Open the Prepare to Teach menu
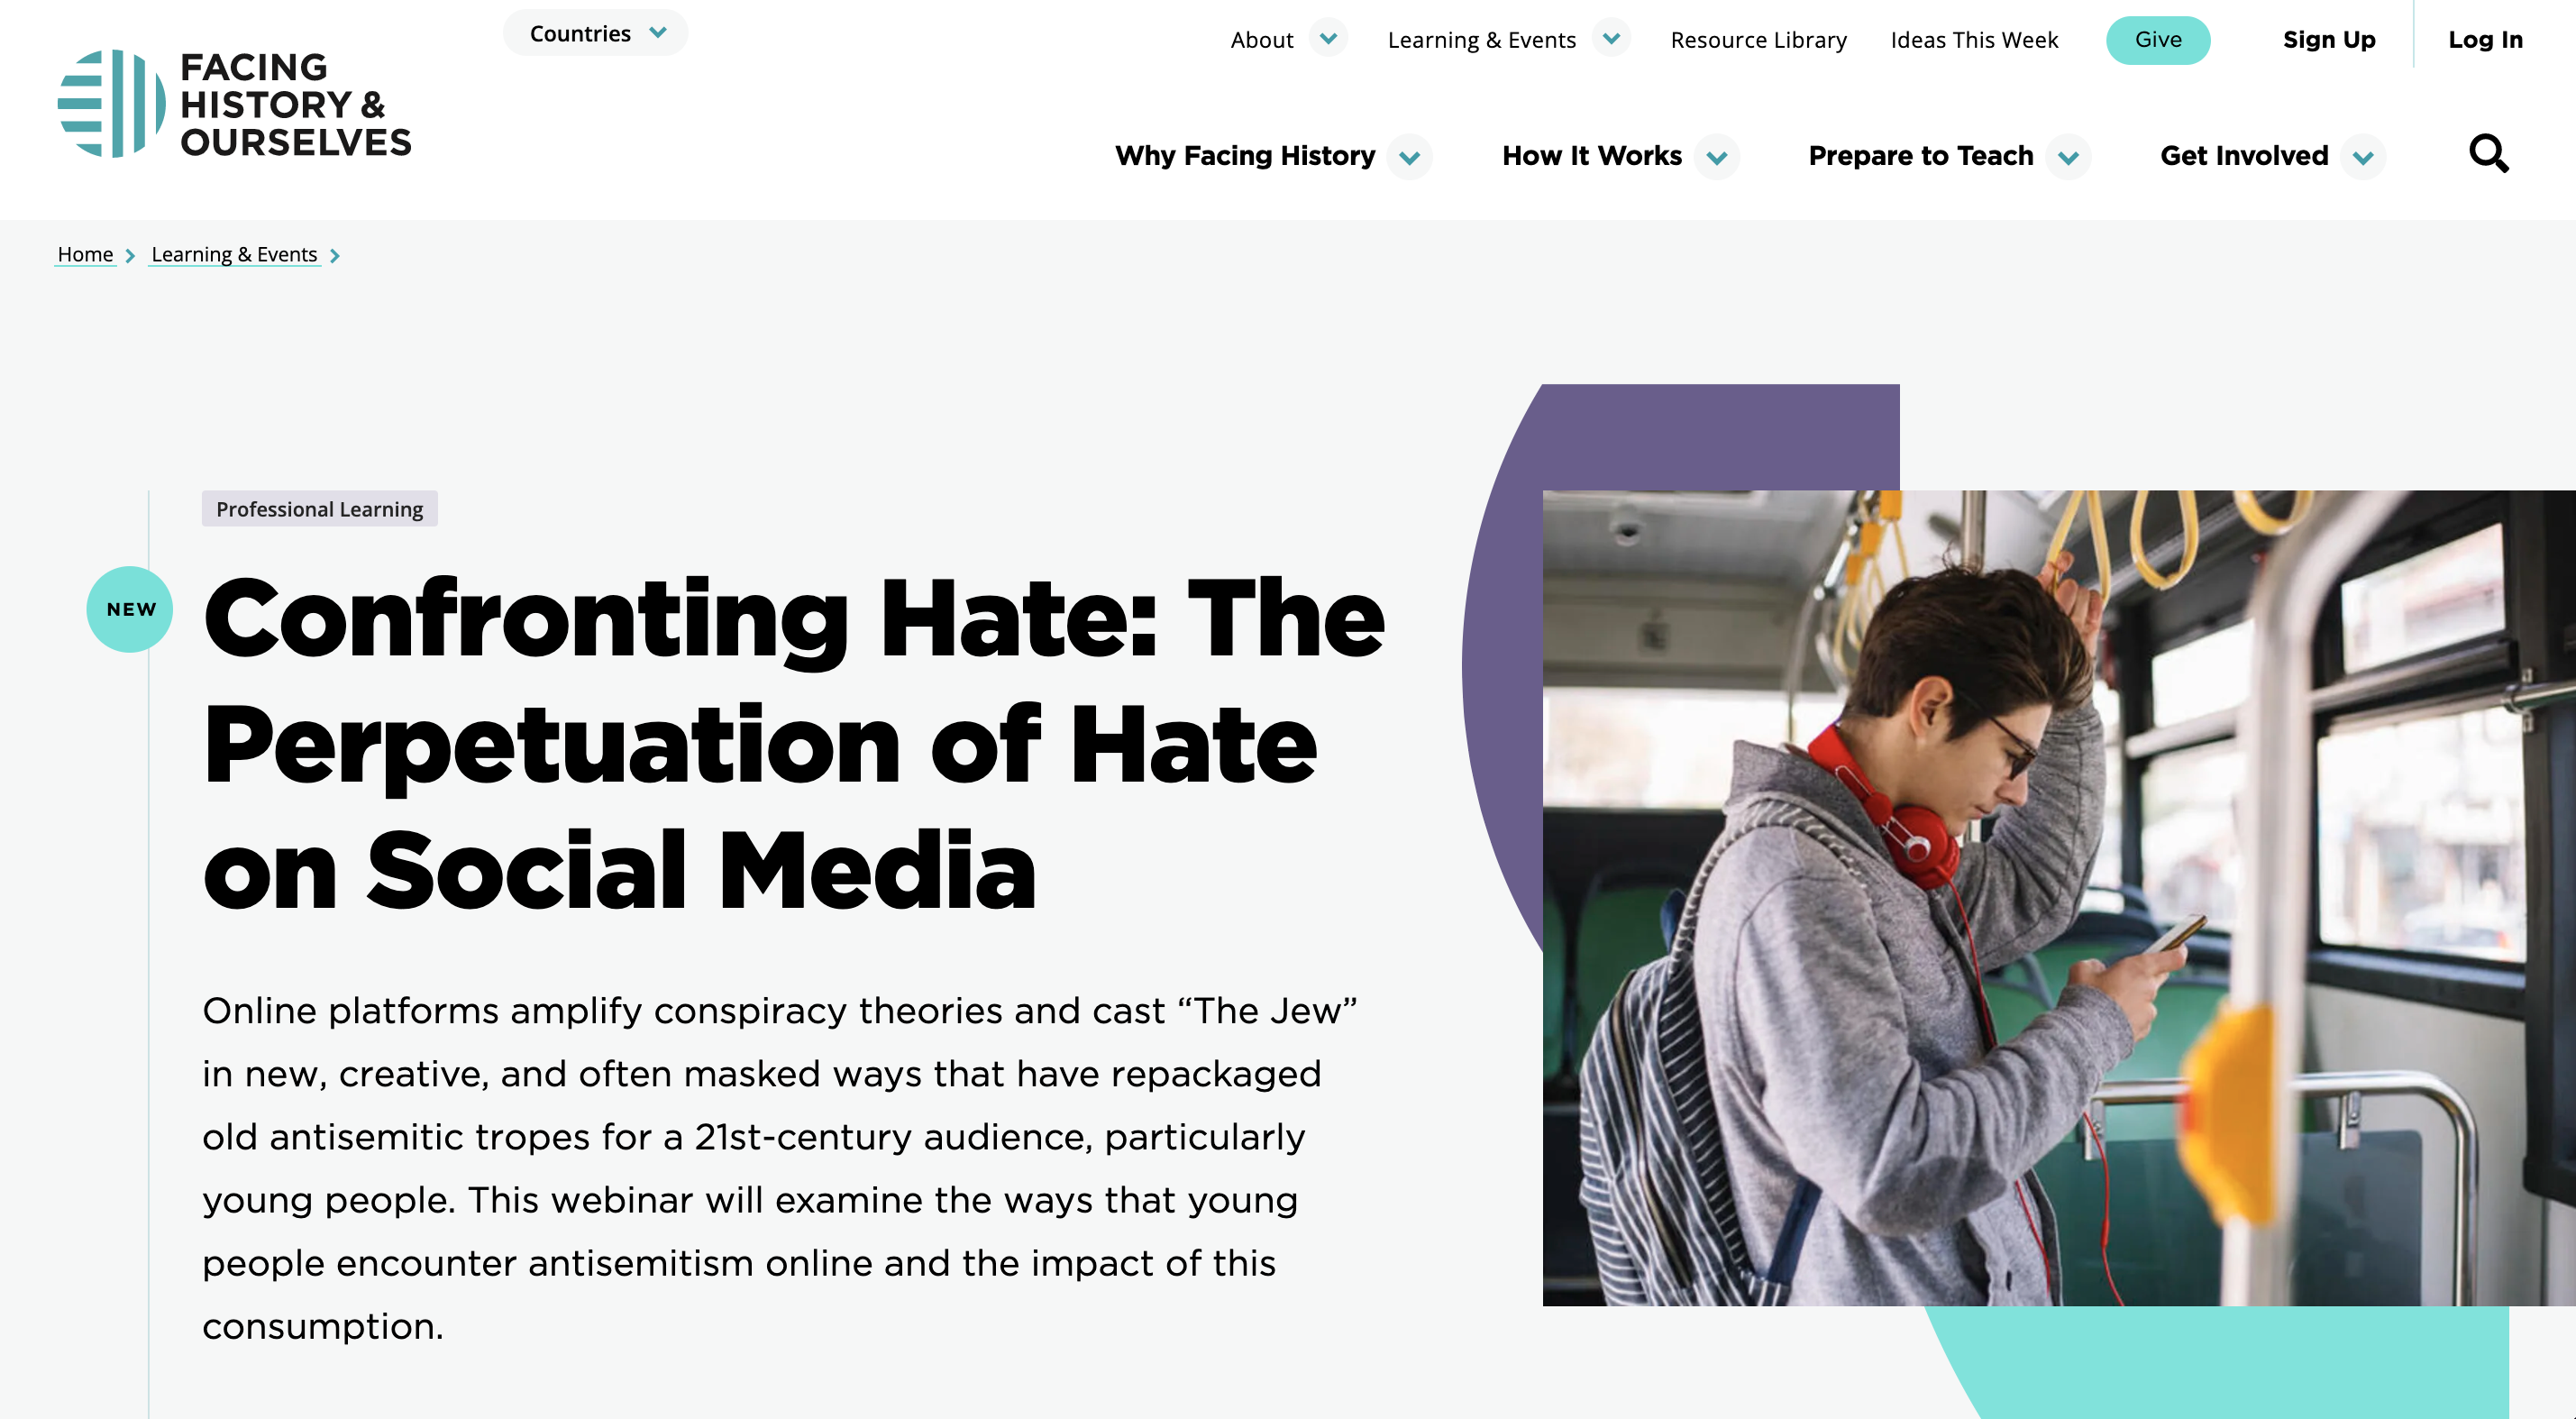2576x1419 pixels. tap(1921, 156)
